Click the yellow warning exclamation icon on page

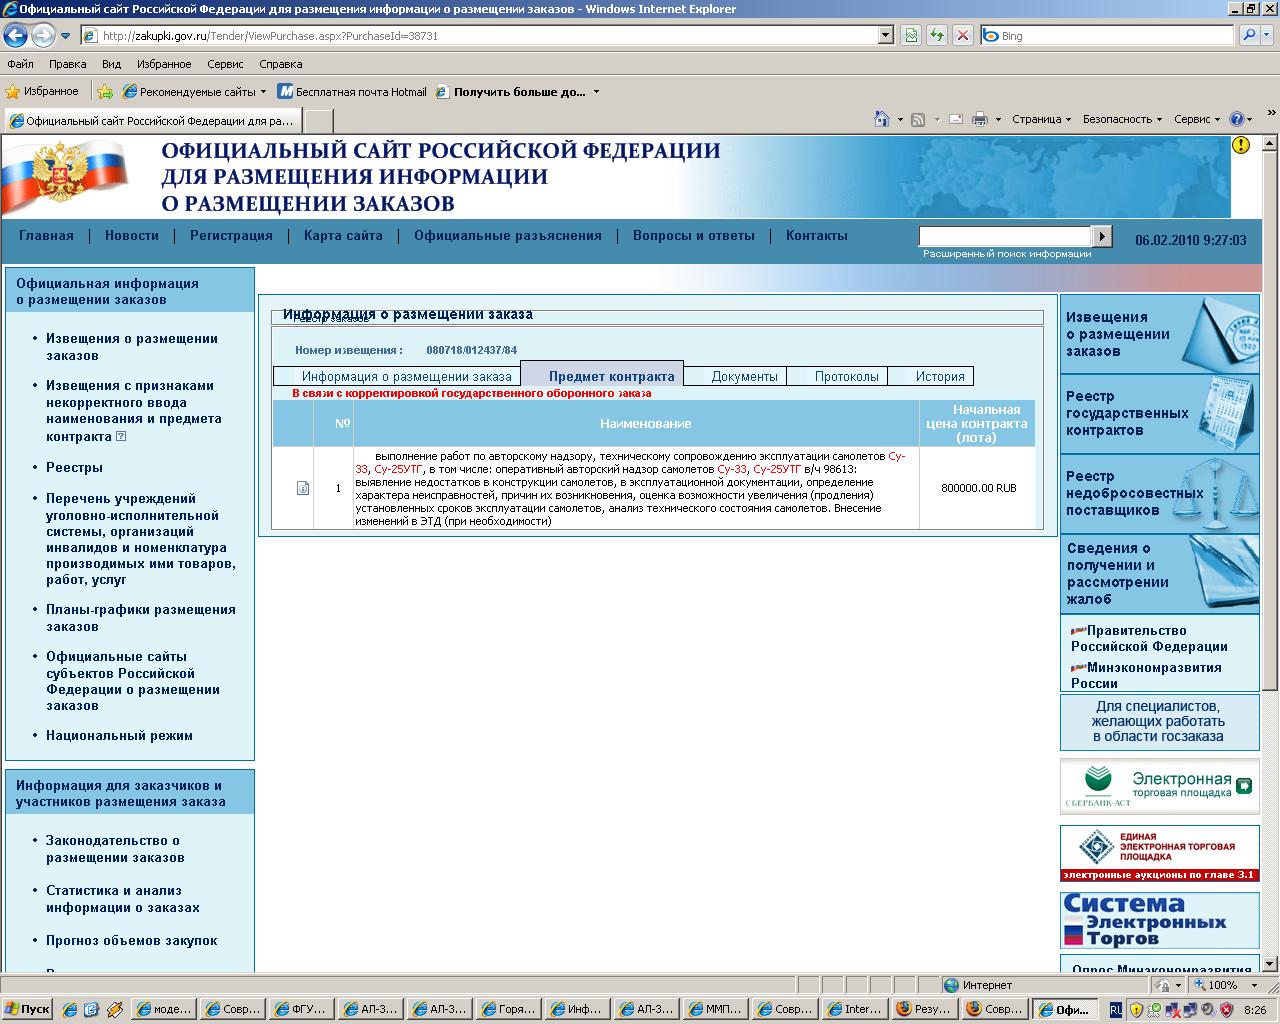(x=1241, y=145)
